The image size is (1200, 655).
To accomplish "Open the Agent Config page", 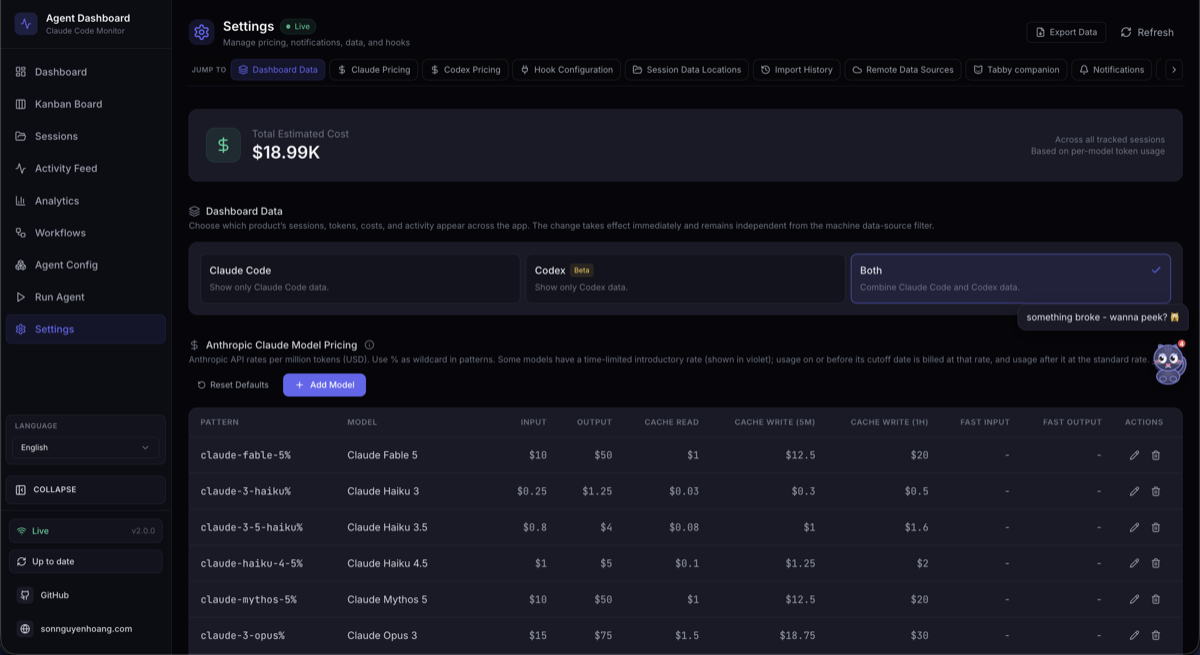I will pos(85,265).
